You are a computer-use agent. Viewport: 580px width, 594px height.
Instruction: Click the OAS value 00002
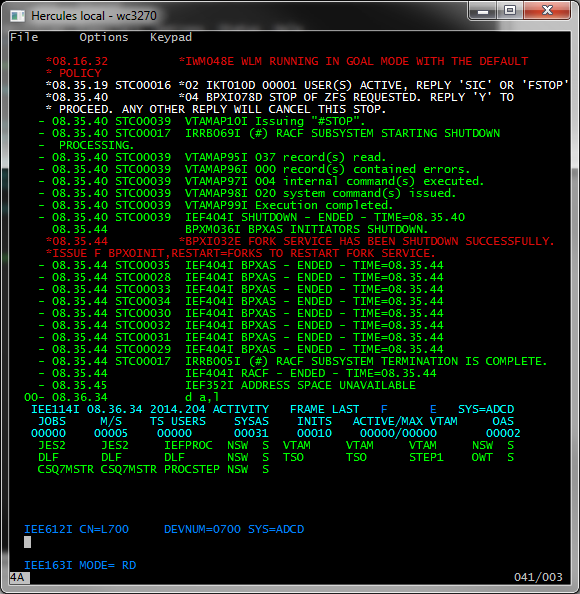[503, 433]
